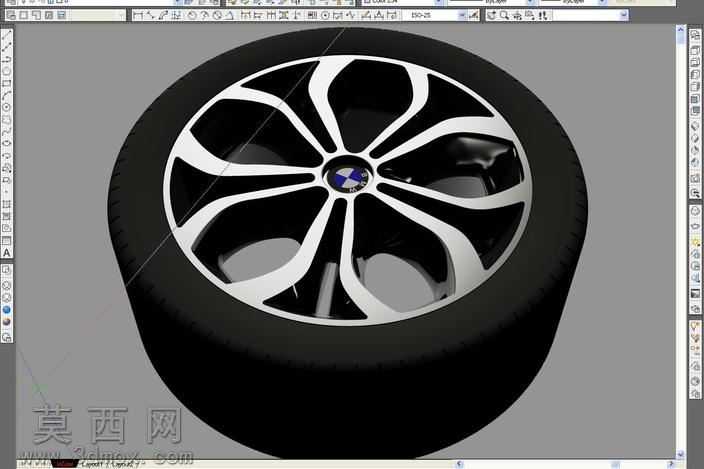Click the vertical scrollbar up arrow

point(680,30)
